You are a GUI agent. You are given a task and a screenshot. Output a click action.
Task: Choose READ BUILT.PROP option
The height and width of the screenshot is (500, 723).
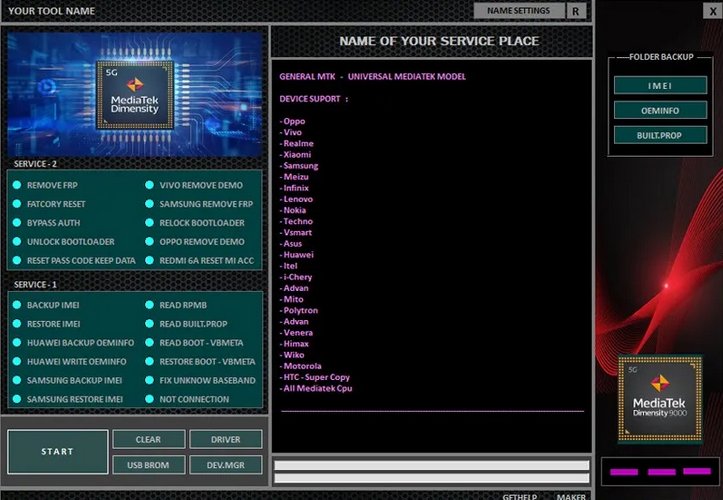click(x=186, y=324)
